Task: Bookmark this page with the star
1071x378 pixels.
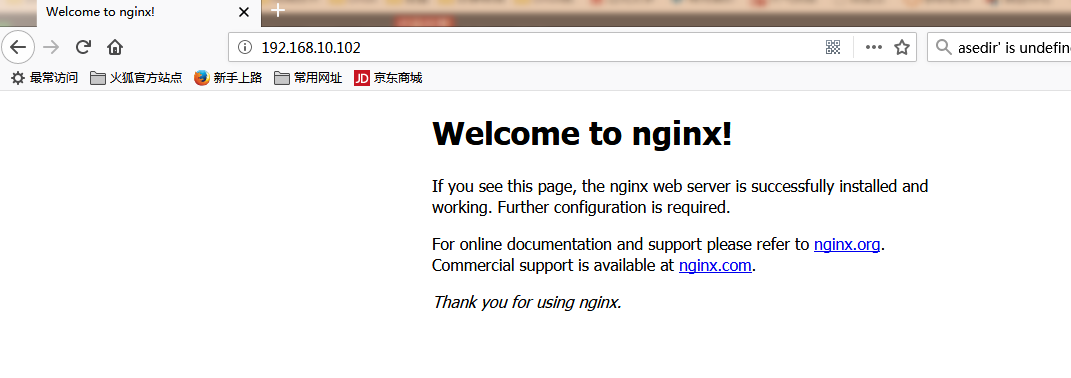Action: (x=902, y=47)
